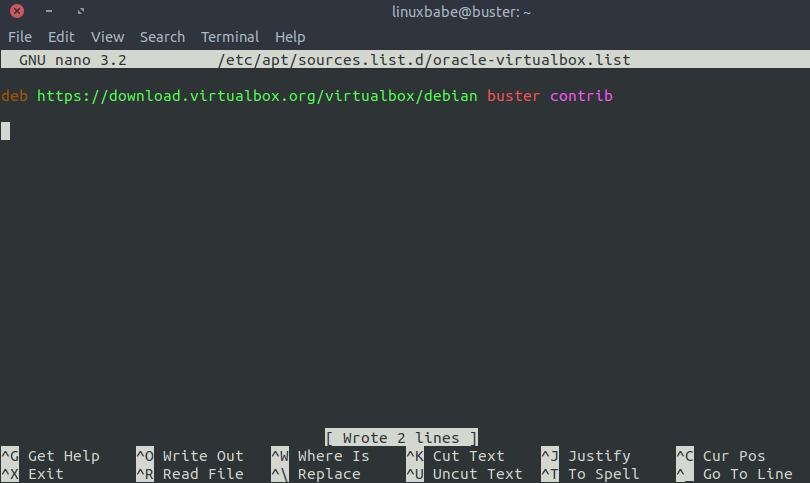Click the ^G Get Help shortcut
Viewport: 810px width, 483px height.
50,456
